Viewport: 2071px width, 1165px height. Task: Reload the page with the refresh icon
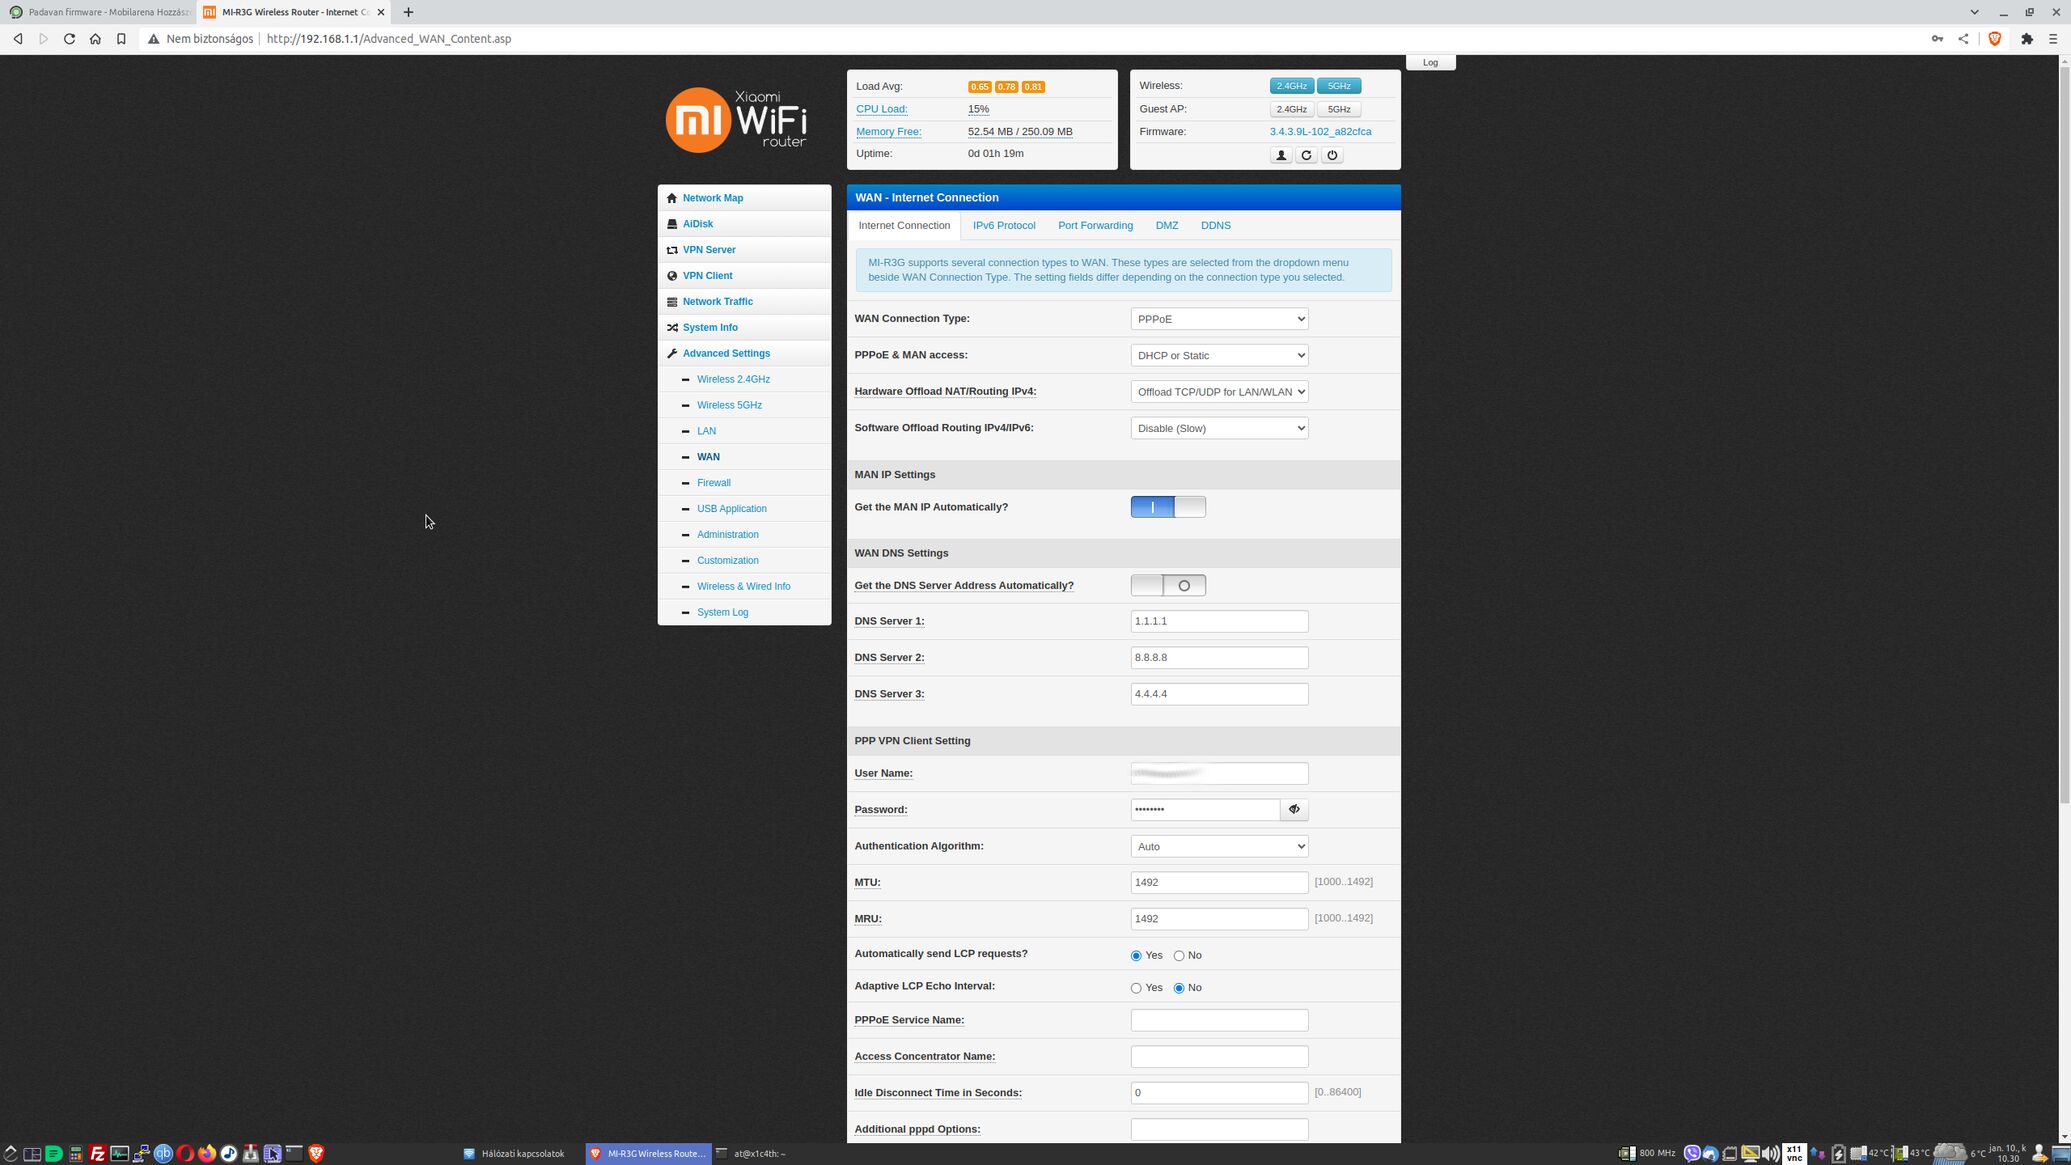(x=69, y=39)
